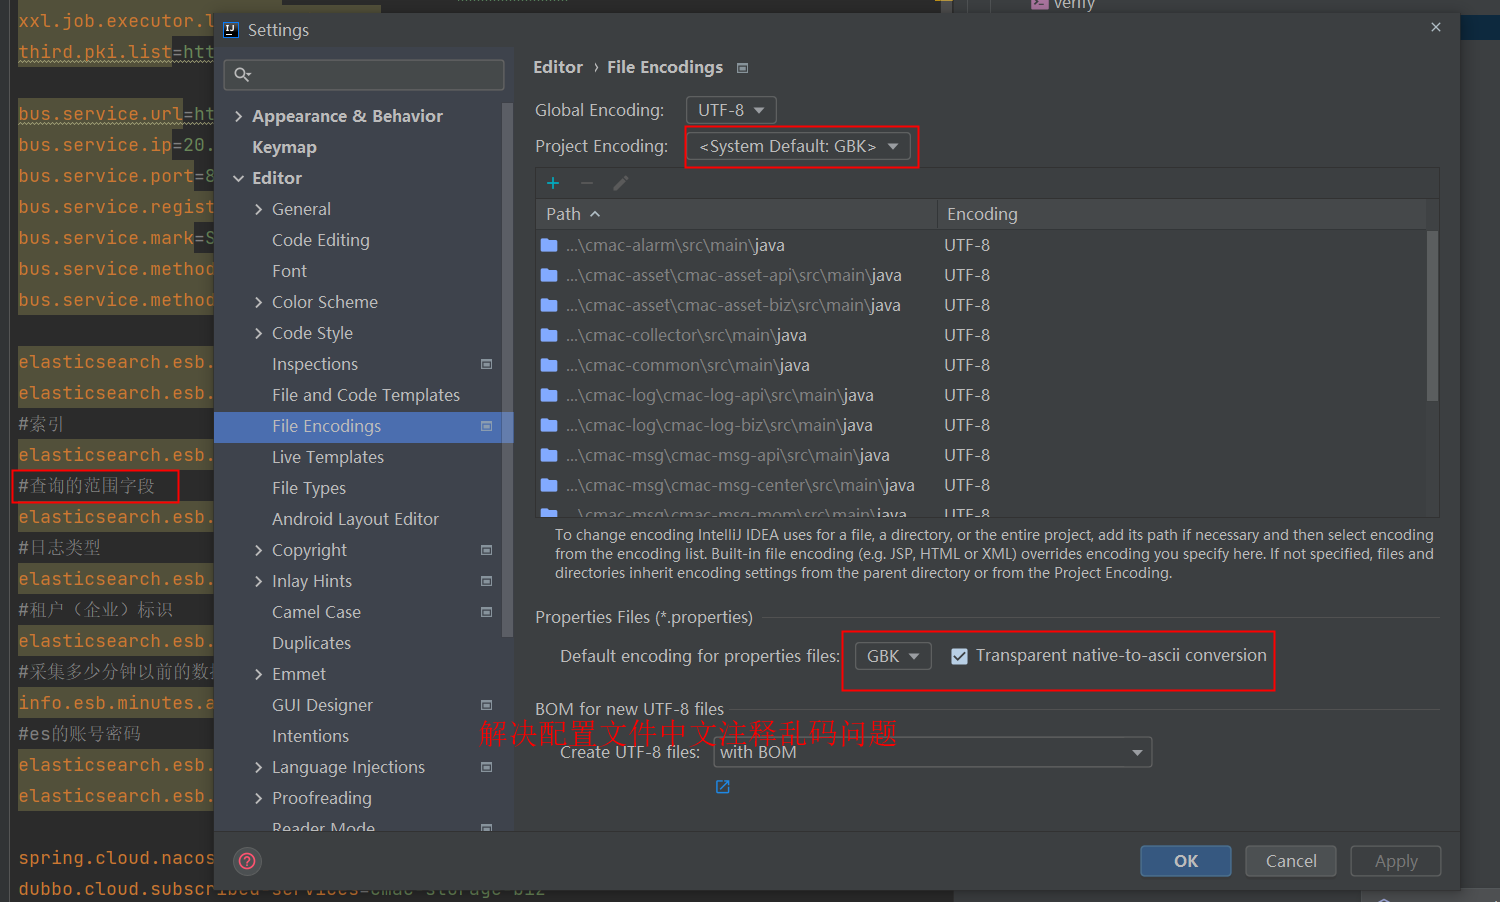Click the folder icon of cmac-common path row

click(x=549, y=365)
